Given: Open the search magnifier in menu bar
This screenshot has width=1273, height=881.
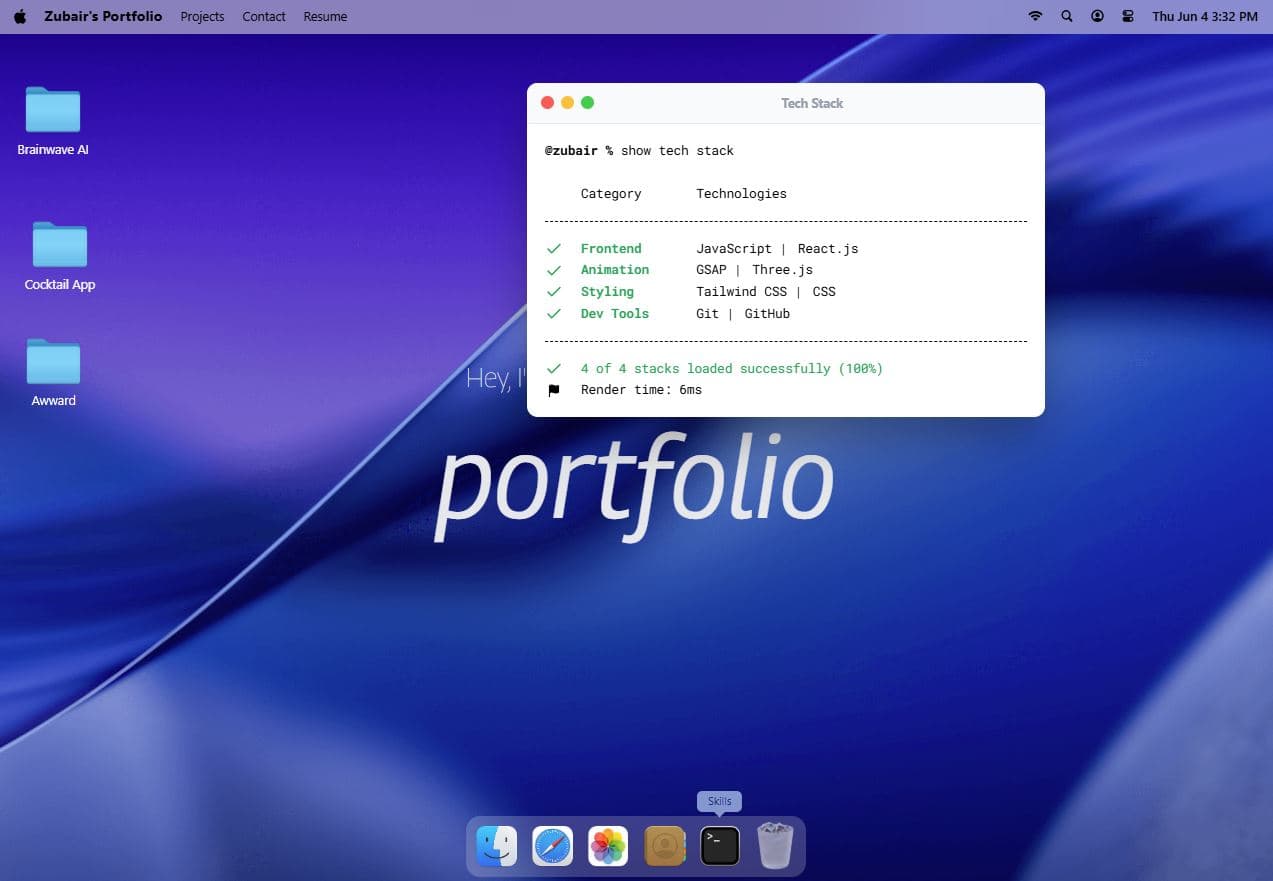Looking at the screenshot, I should (x=1066, y=16).
